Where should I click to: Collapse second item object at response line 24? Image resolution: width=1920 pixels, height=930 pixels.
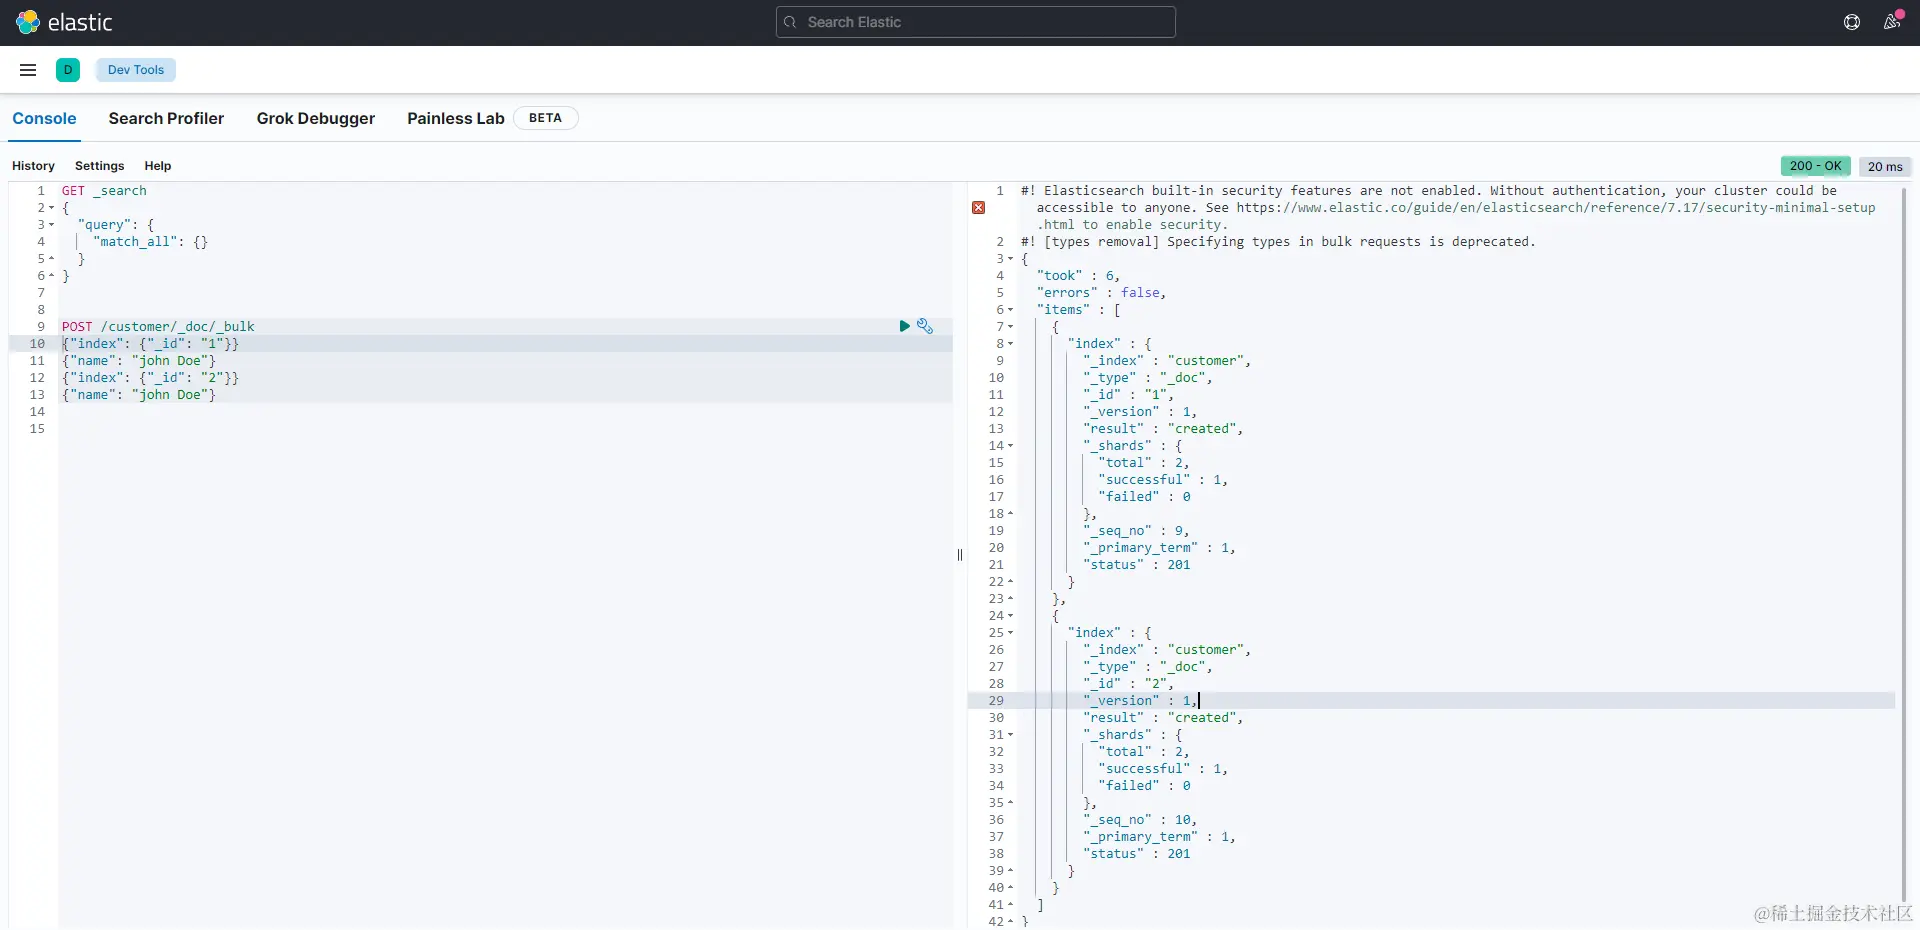(x=1010, y=616)
